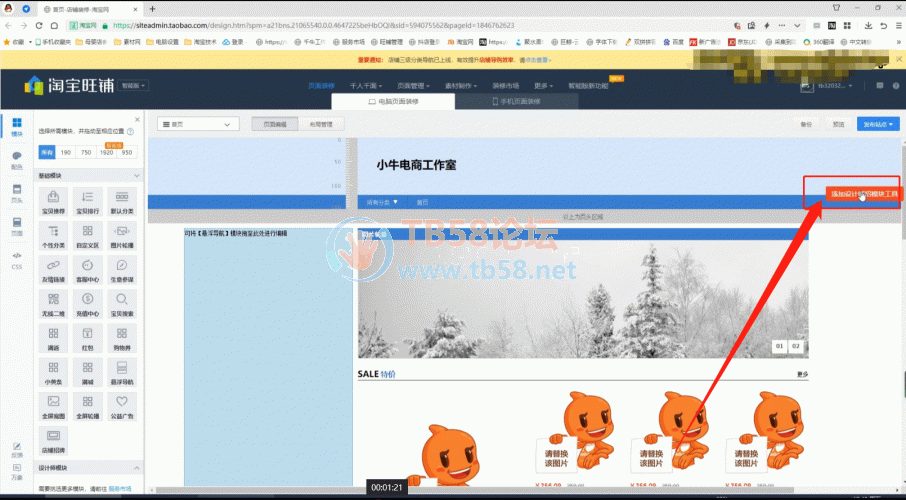The image size is (906, 500).
Task: Collapse the 设计师模块 section
Action: tap(137, 468)
